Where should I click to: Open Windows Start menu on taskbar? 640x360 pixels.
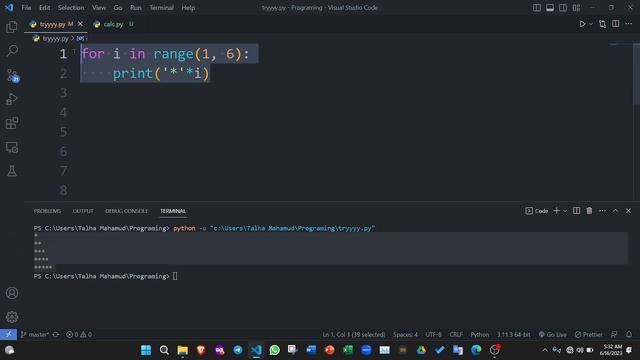pyautogui.click(x=146, y=350)
